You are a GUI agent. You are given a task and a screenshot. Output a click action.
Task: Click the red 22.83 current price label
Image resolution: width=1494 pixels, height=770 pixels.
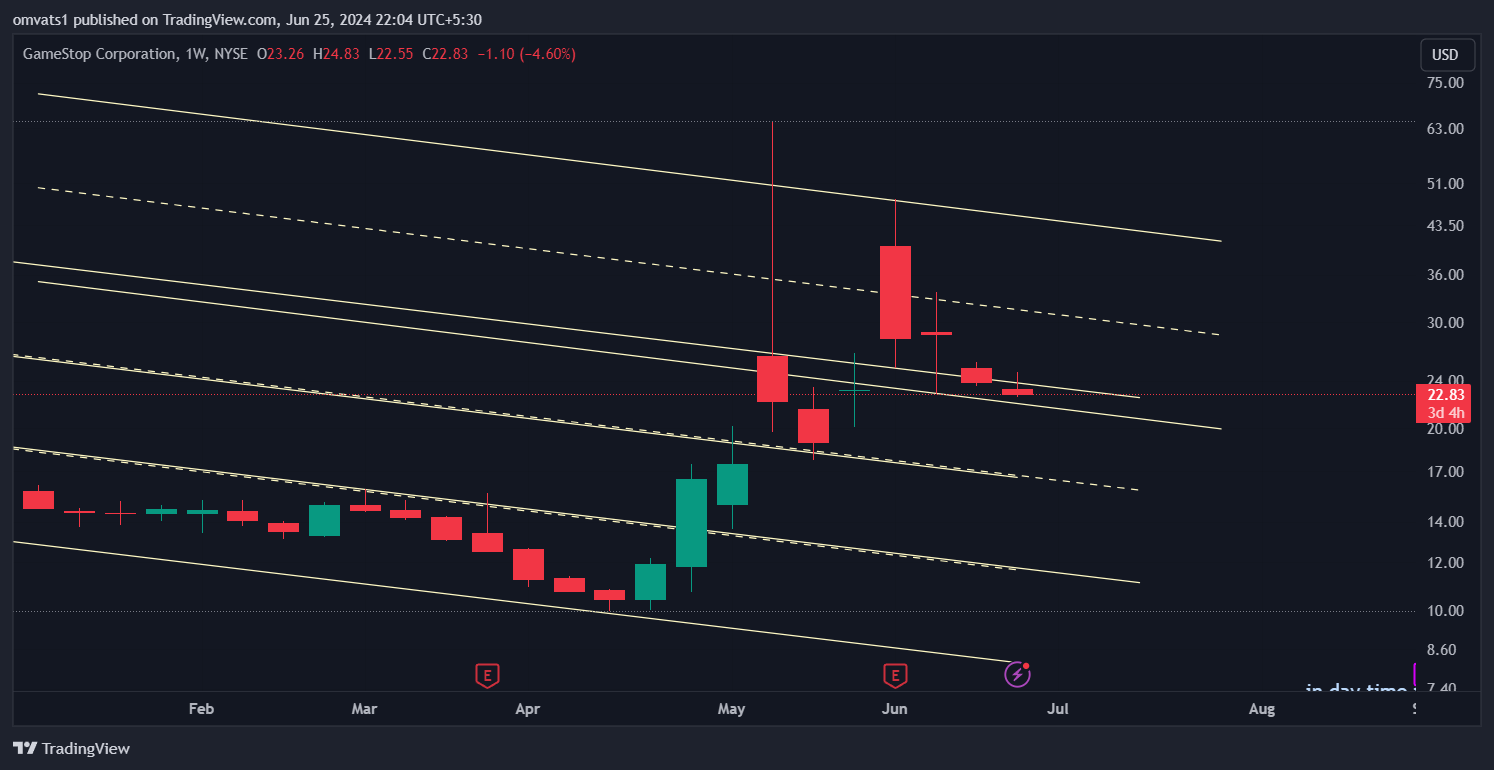coord(1446,395)
